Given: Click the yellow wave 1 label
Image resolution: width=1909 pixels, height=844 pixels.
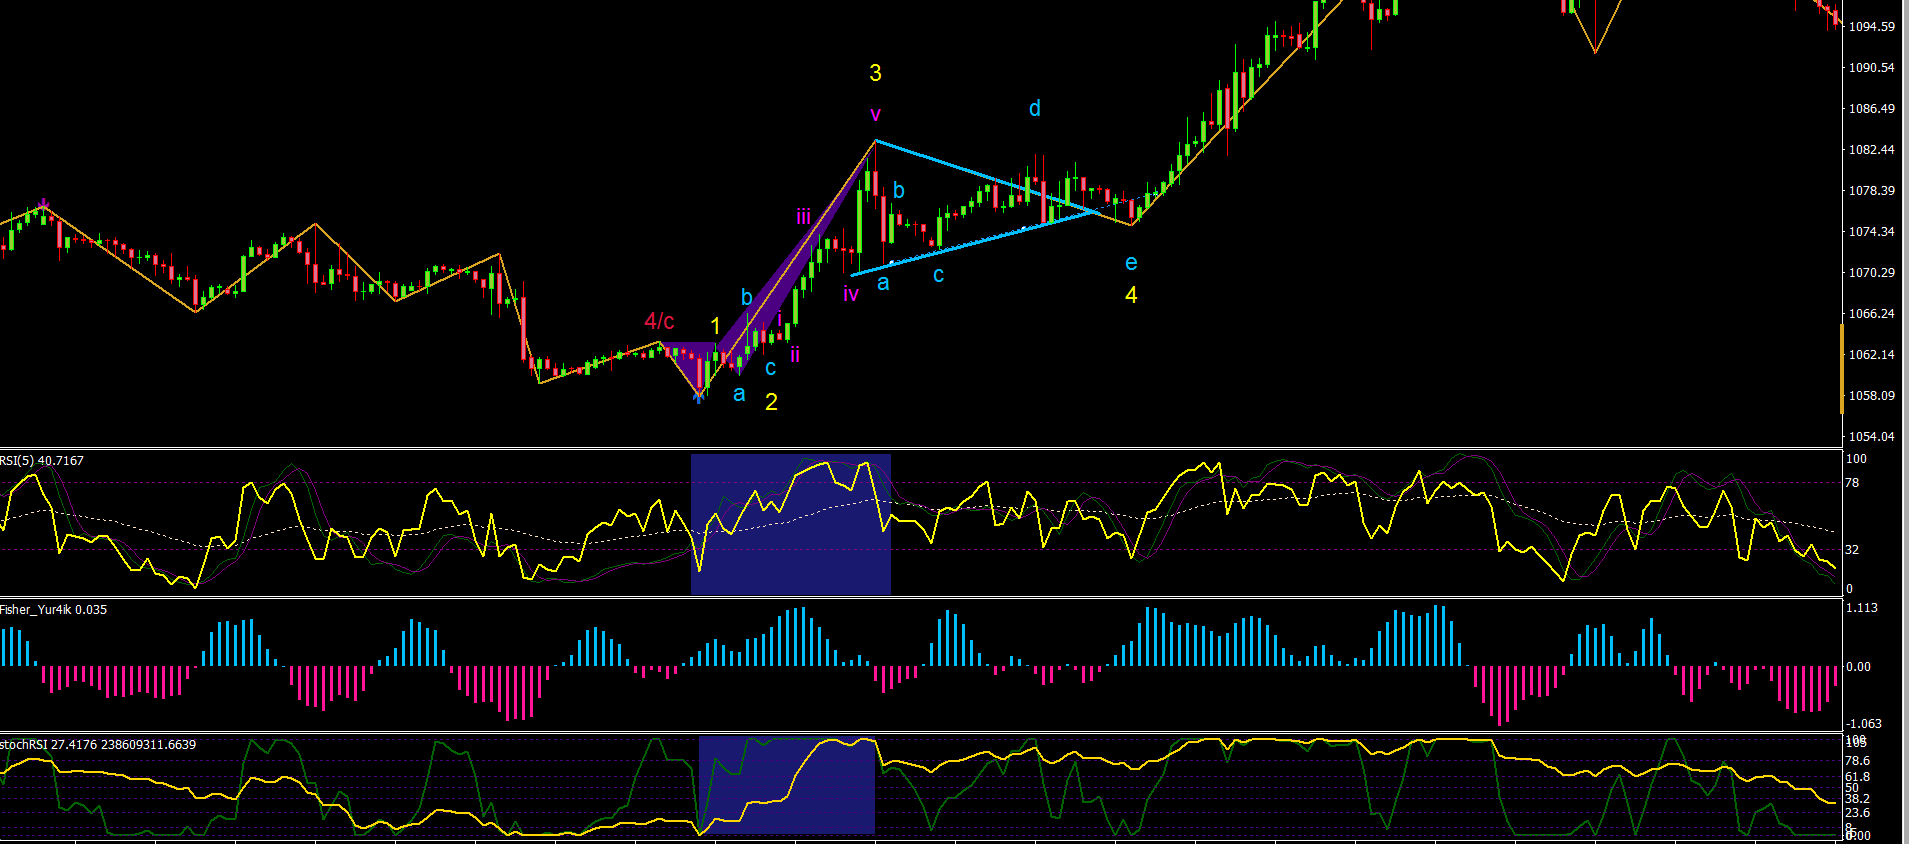Looking at the screenshot, I should (715, 326).
